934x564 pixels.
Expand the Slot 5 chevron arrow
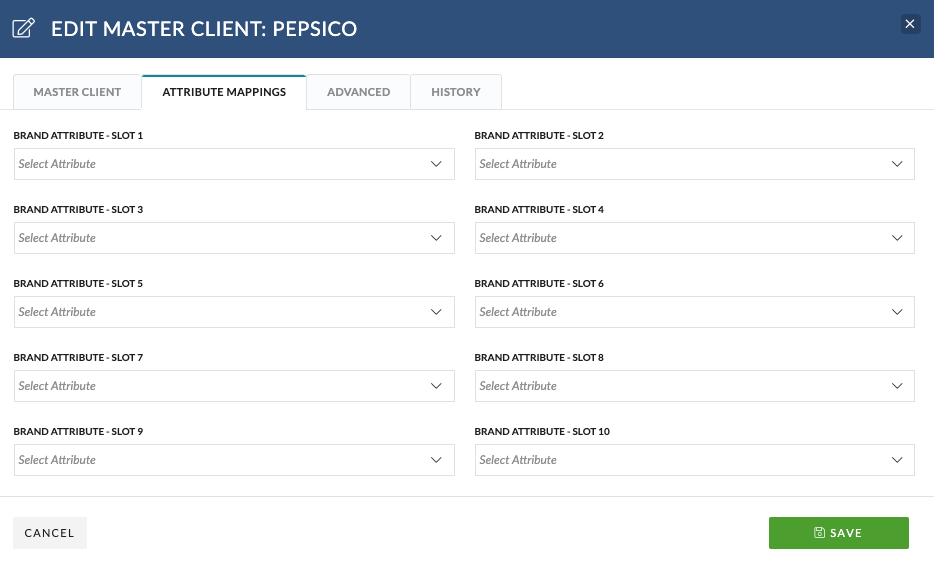[436, 312]
